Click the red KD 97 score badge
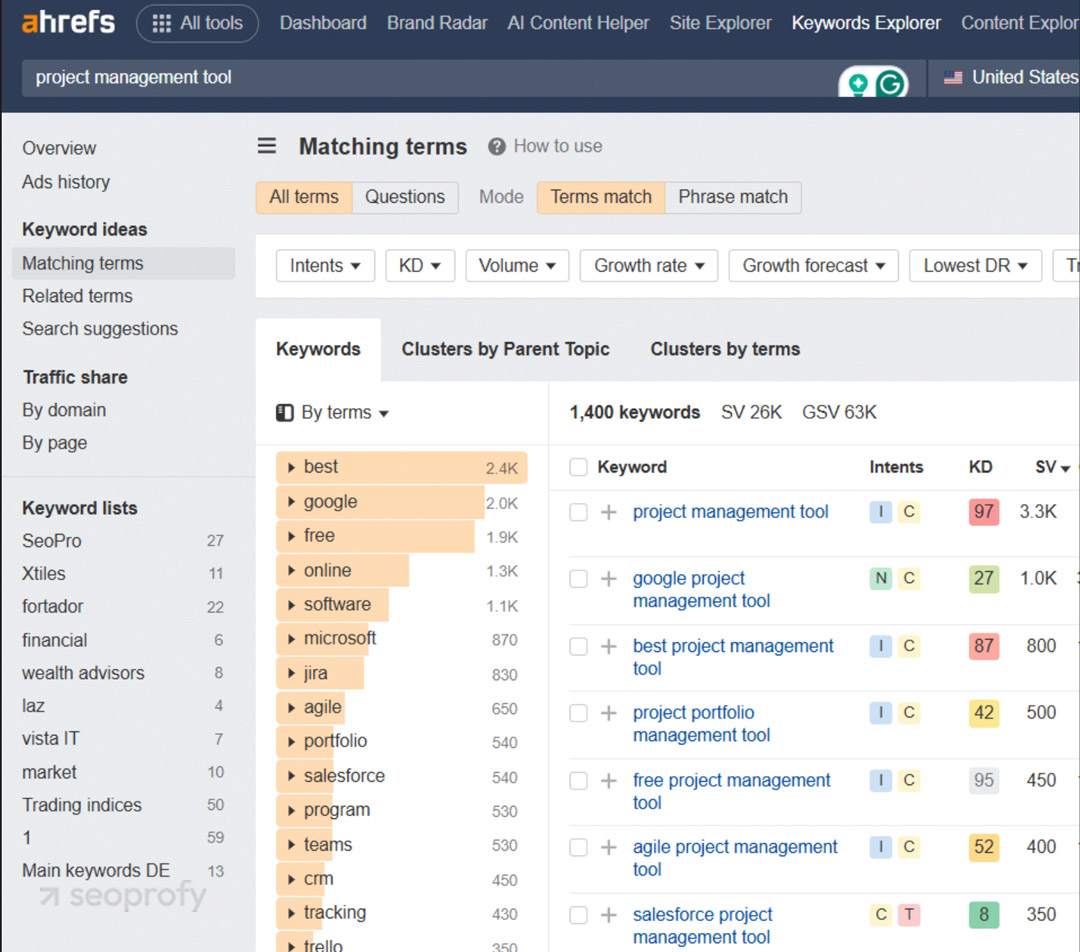1080x952 pixels. 984,512
